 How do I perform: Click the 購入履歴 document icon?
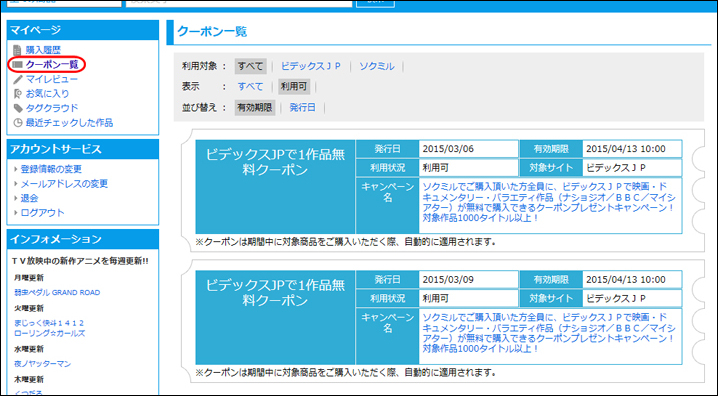(x=17, y=49)
